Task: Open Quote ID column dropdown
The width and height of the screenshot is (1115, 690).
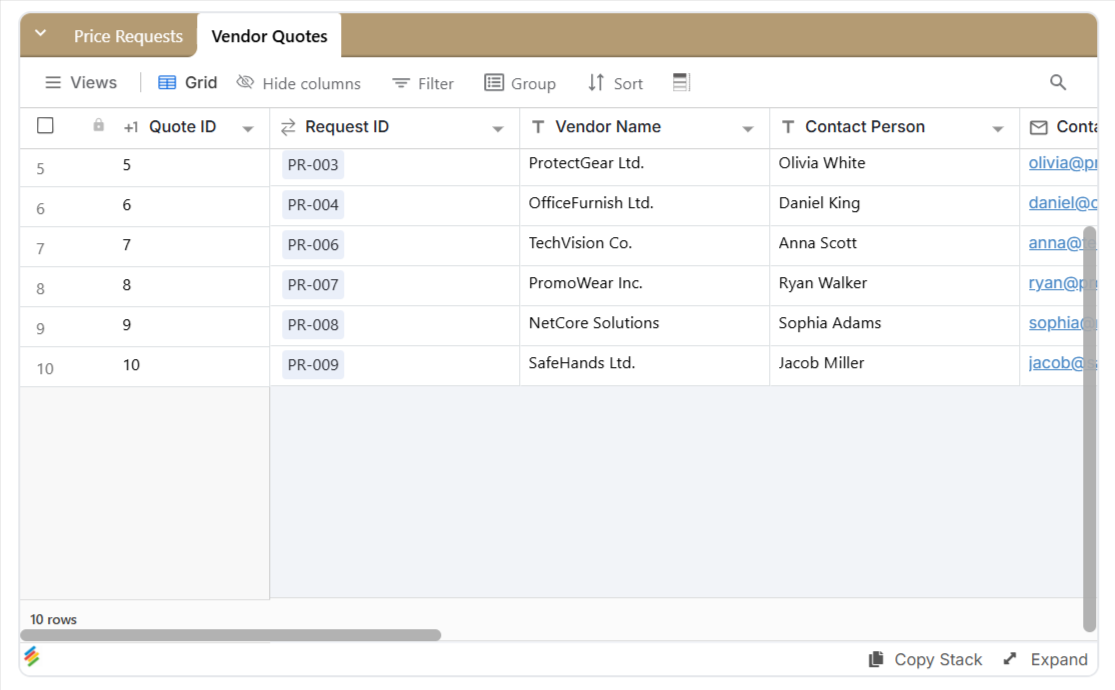Action: click(248, 129)
